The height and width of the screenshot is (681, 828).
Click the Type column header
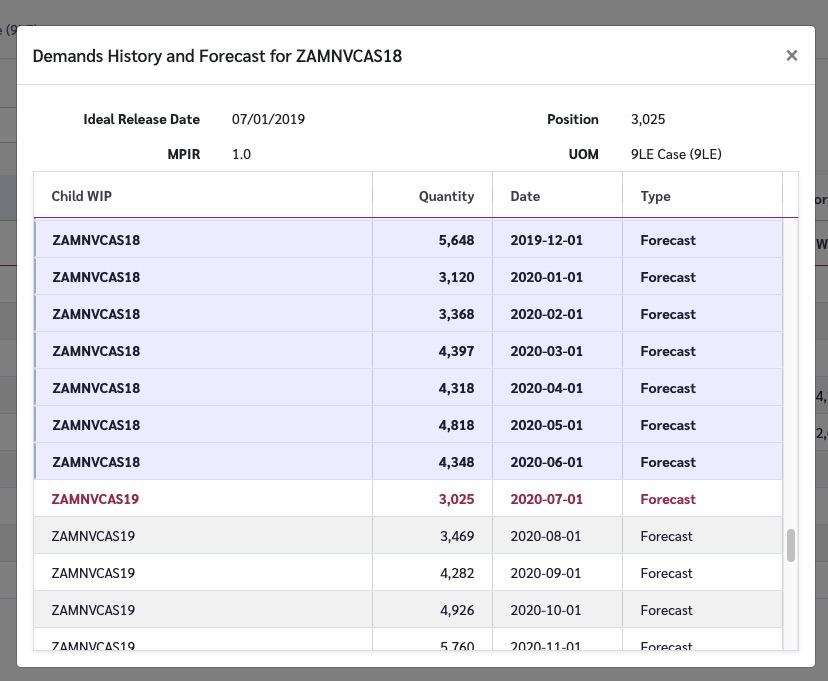pos(655,196)
